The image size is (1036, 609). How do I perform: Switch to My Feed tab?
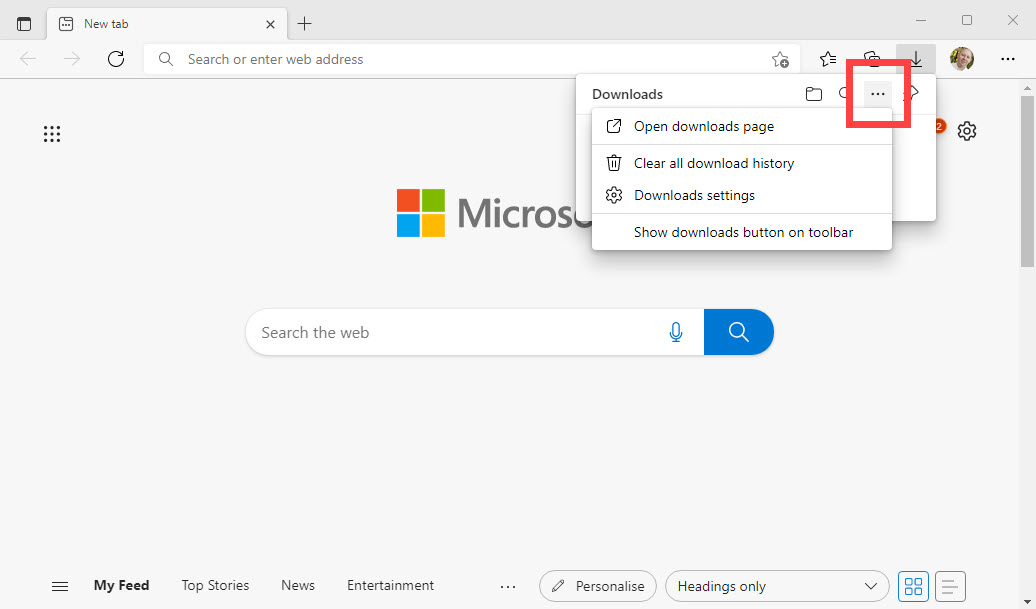coord(122,585)
